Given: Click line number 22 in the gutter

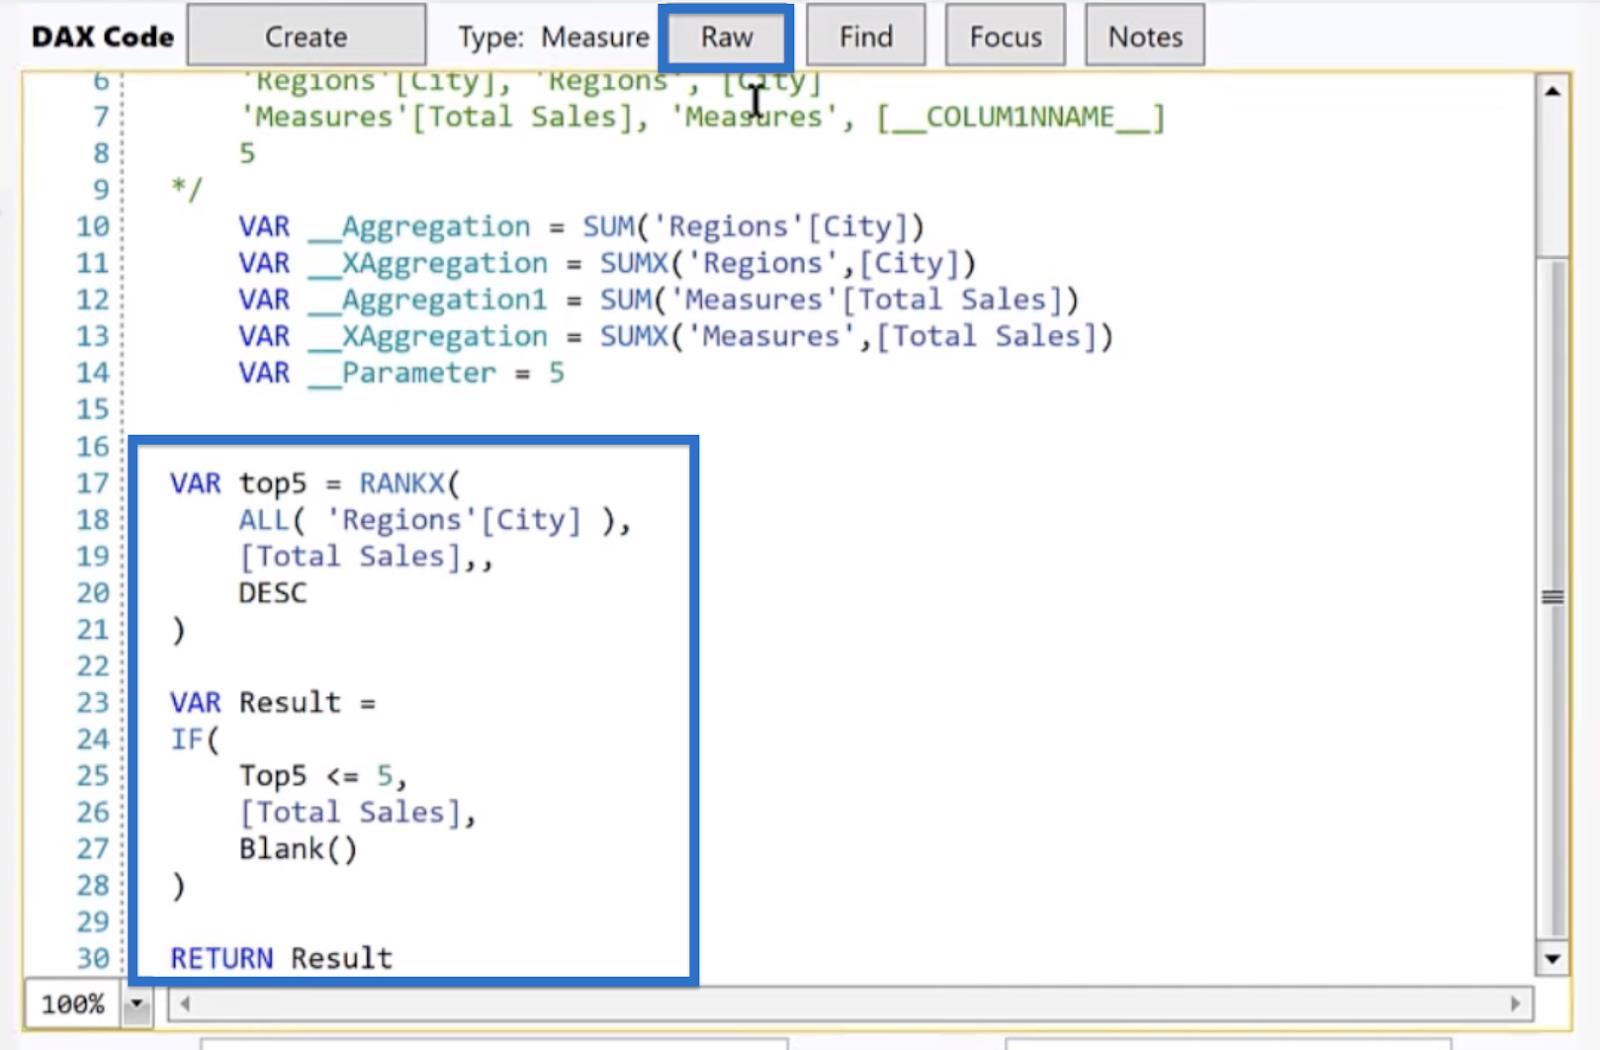Looking at the screenshot, I should [92, 666].
